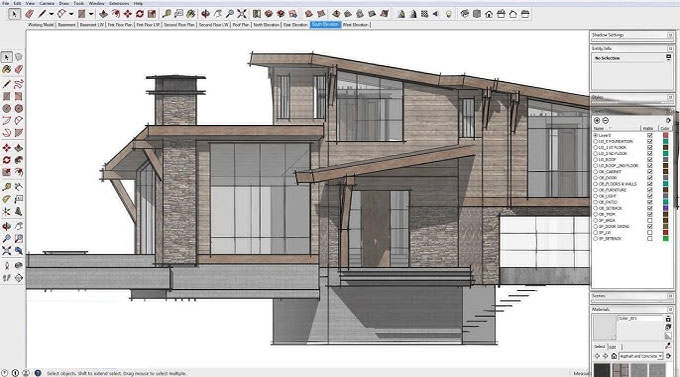Image resolution: width=680 pixels, height=377 pixels.
Task: Collapse the Materials panel
Action: point(670,309)
